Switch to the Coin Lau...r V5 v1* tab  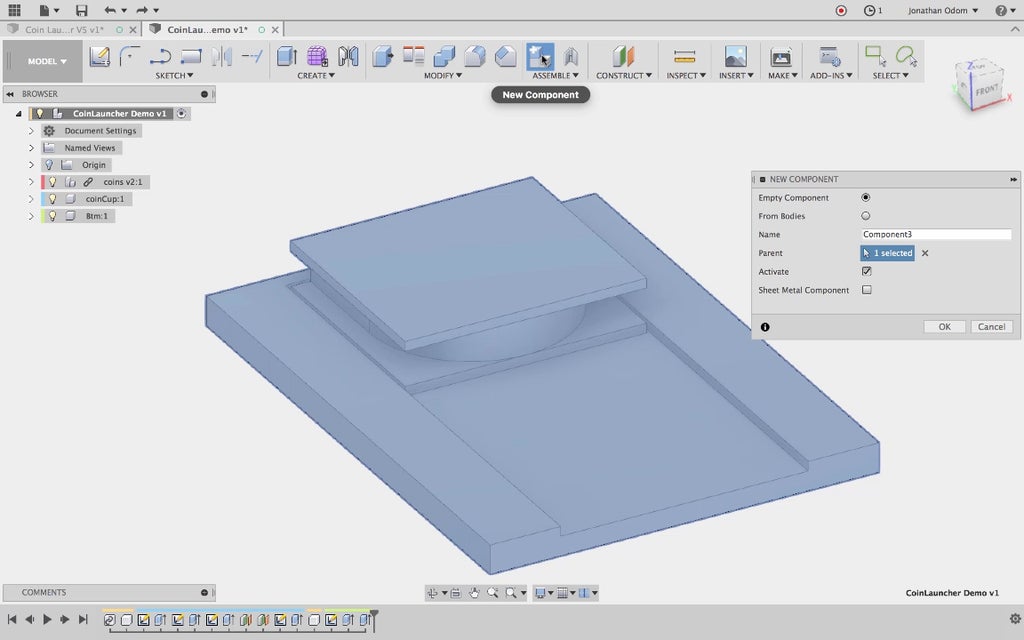point(64,29)
